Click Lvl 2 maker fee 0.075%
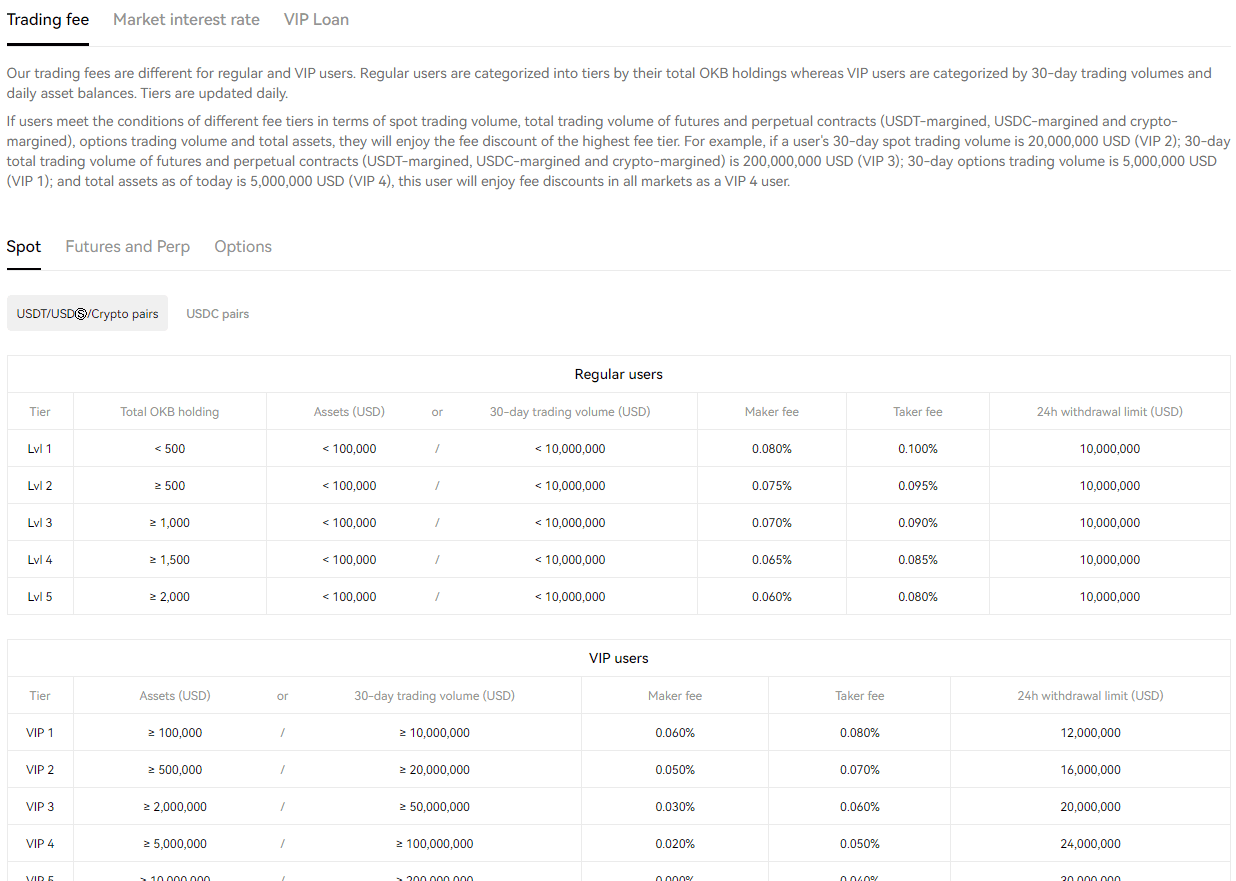The image size is (1236, 881). pyautogui.click(x=771, y=486)
